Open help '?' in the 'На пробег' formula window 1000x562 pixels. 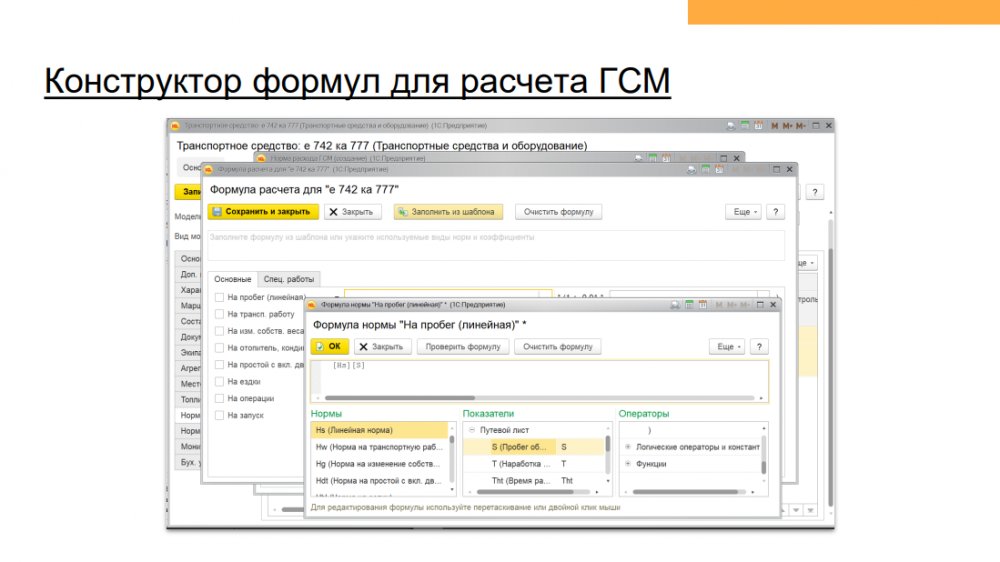[x=759, y=346]
